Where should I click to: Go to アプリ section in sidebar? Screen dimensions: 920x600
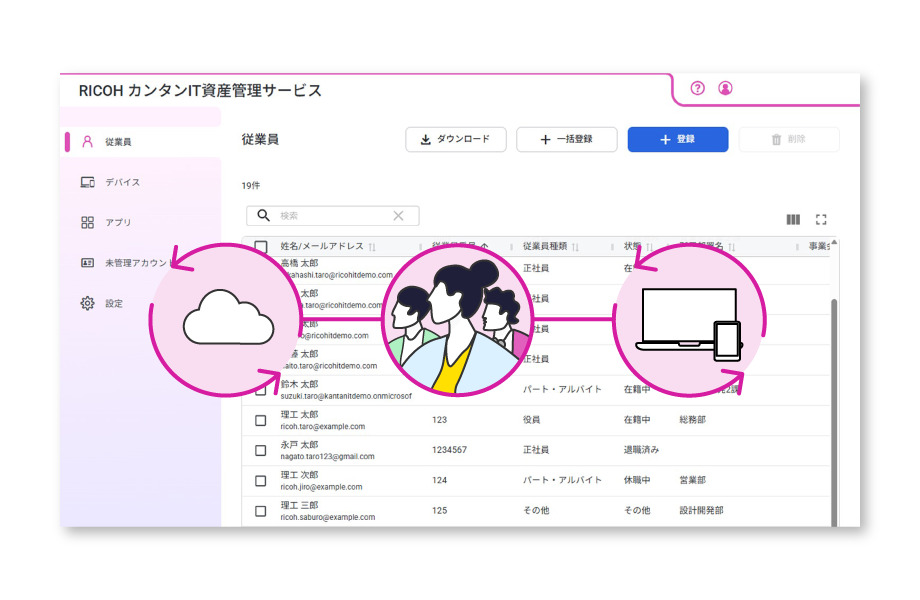[118, 222]
